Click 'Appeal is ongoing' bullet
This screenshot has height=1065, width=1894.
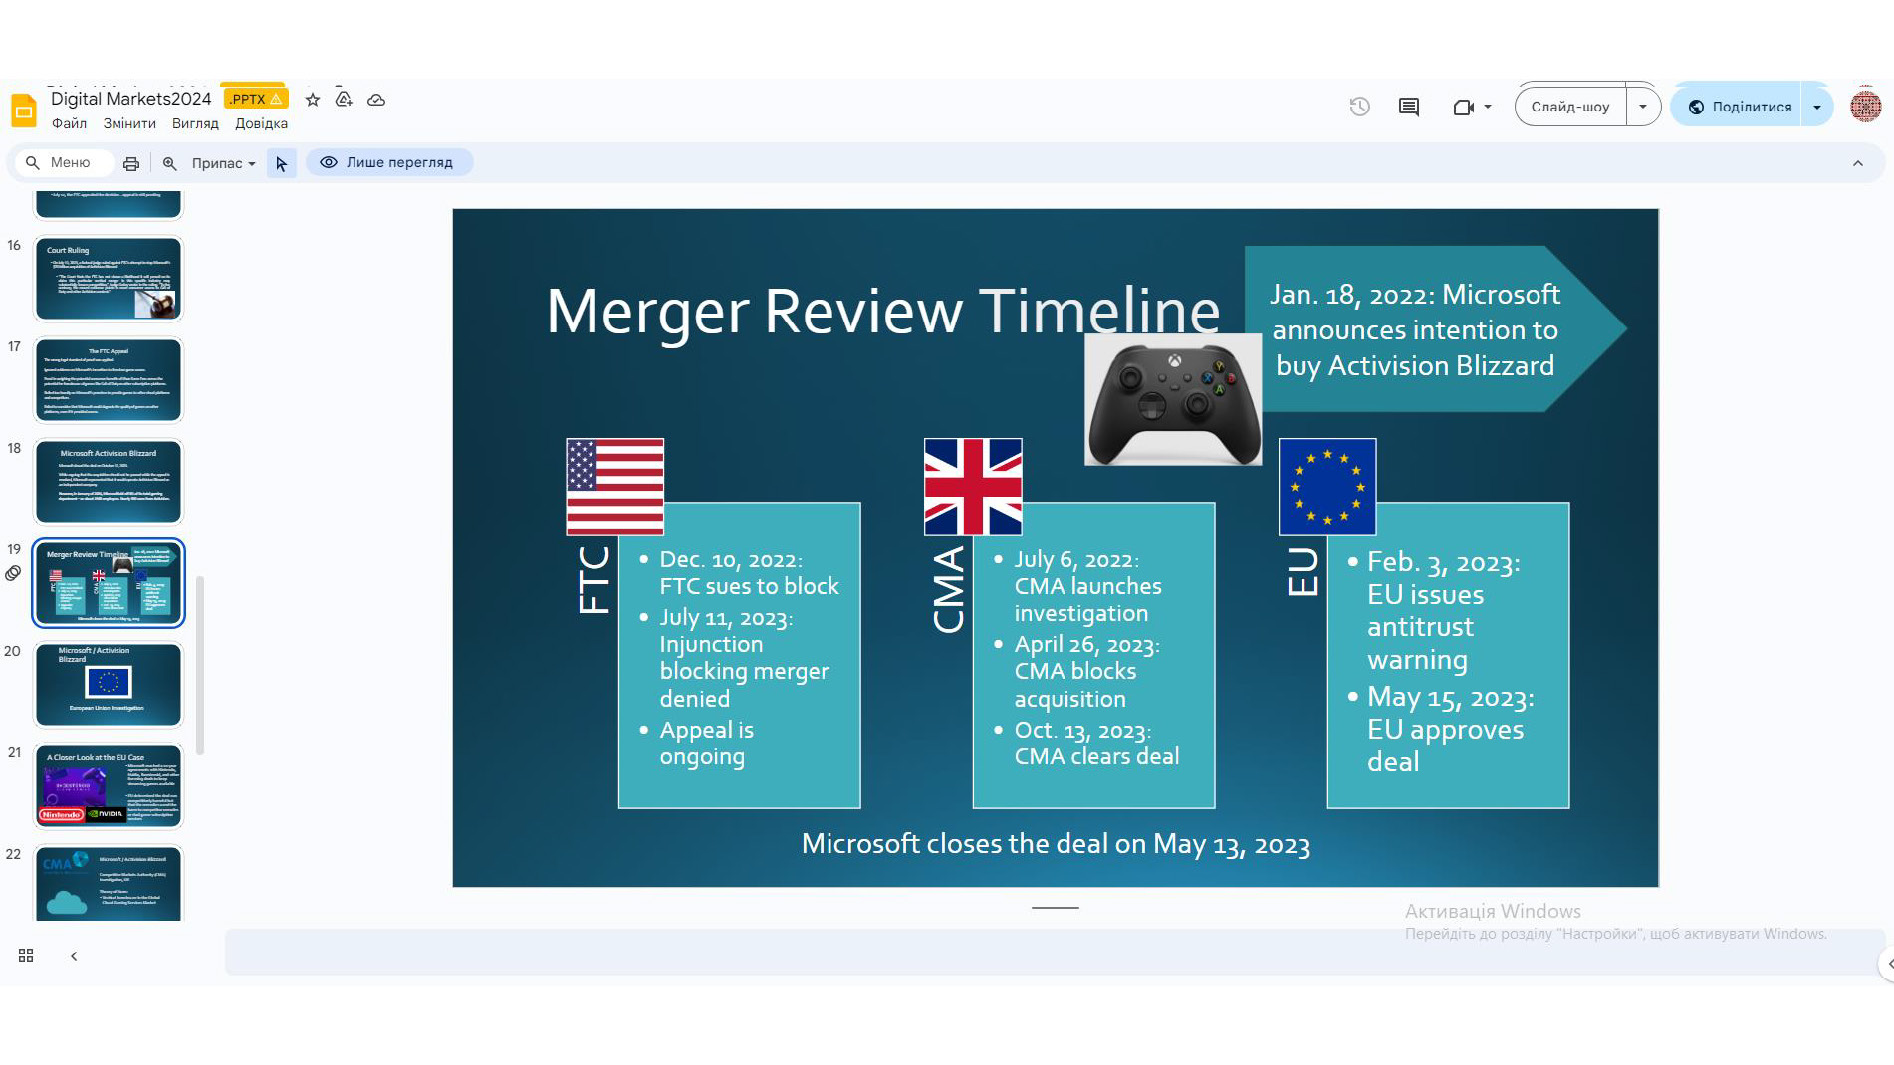pos(706,744)
